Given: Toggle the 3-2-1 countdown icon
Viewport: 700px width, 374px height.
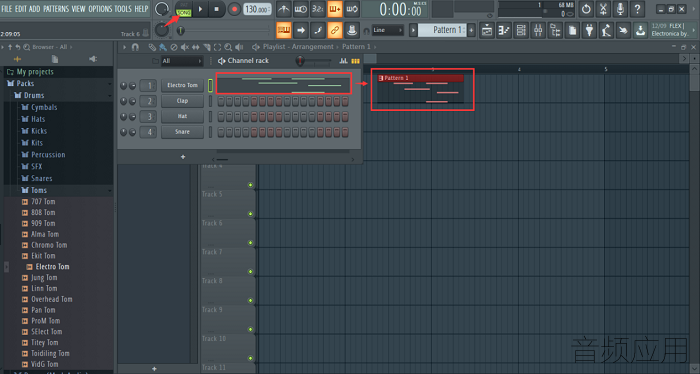Looking at the screenshot, I should pos(317,9).
